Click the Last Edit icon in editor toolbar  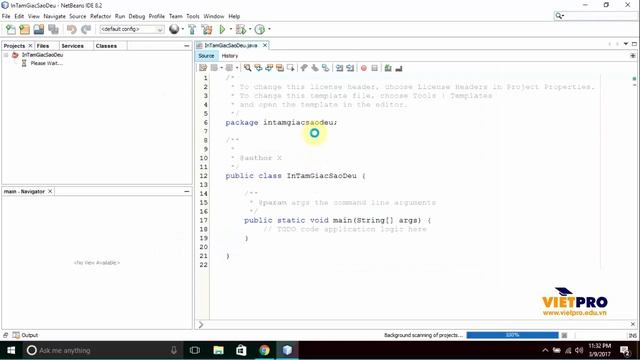click(203, 68)
